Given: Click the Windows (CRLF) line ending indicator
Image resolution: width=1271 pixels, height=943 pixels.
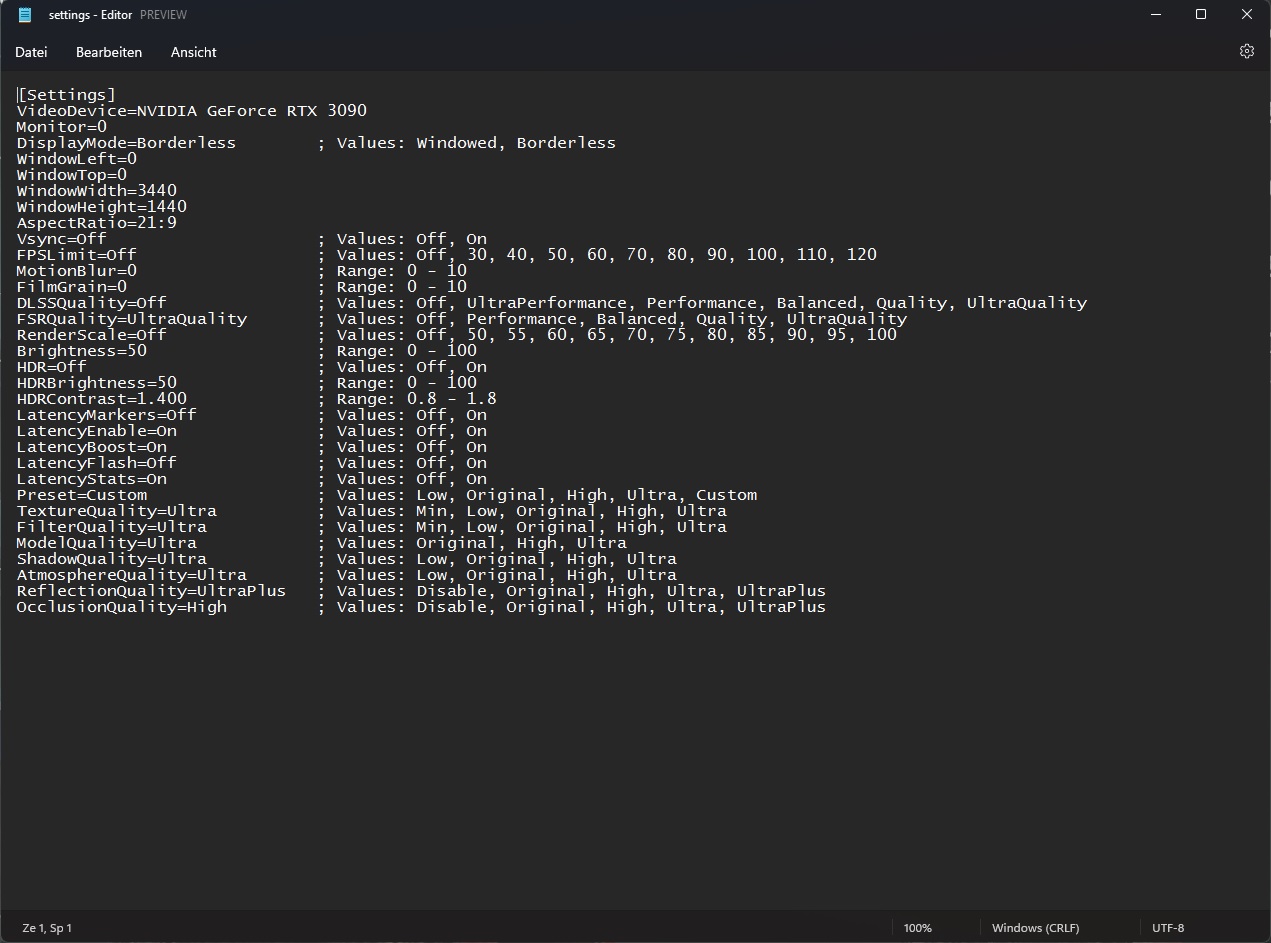Looking at the screenshot, I should (x=1035, y=928).
